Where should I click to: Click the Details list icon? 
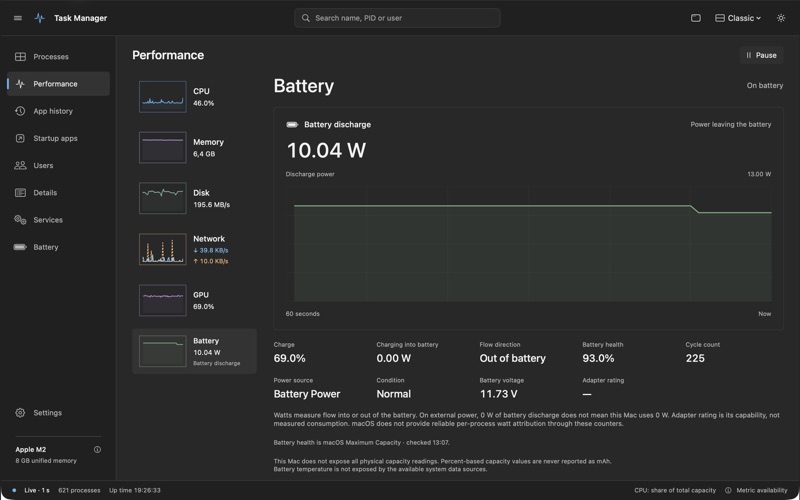[20, 193]
